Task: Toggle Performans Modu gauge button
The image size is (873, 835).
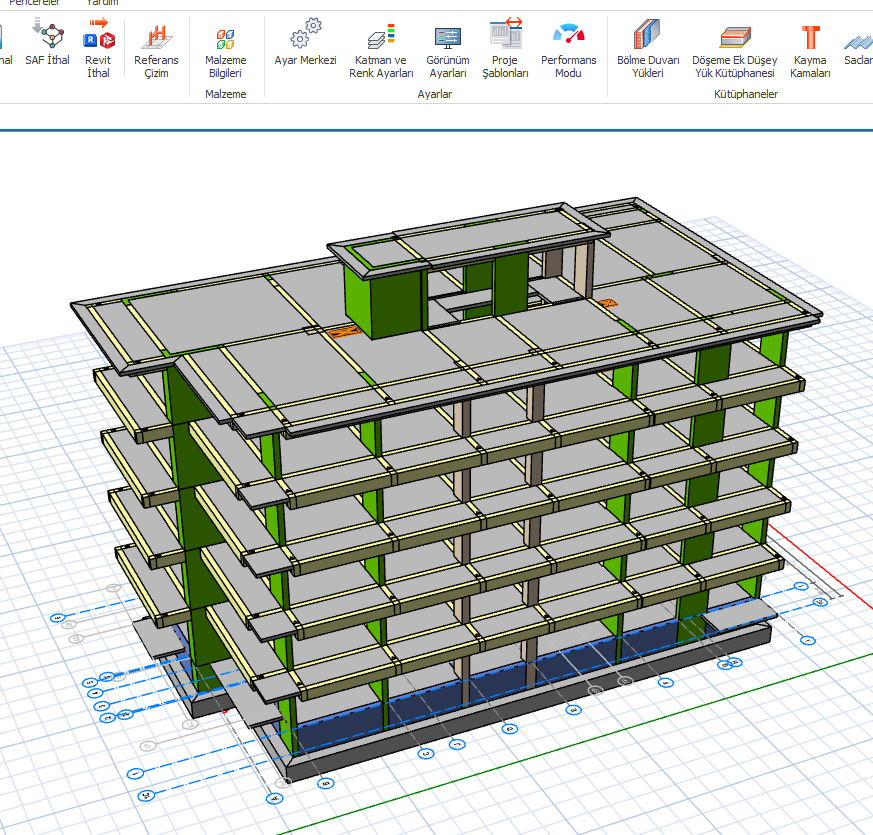Action: pyautogui.click(x=568, y=36)
